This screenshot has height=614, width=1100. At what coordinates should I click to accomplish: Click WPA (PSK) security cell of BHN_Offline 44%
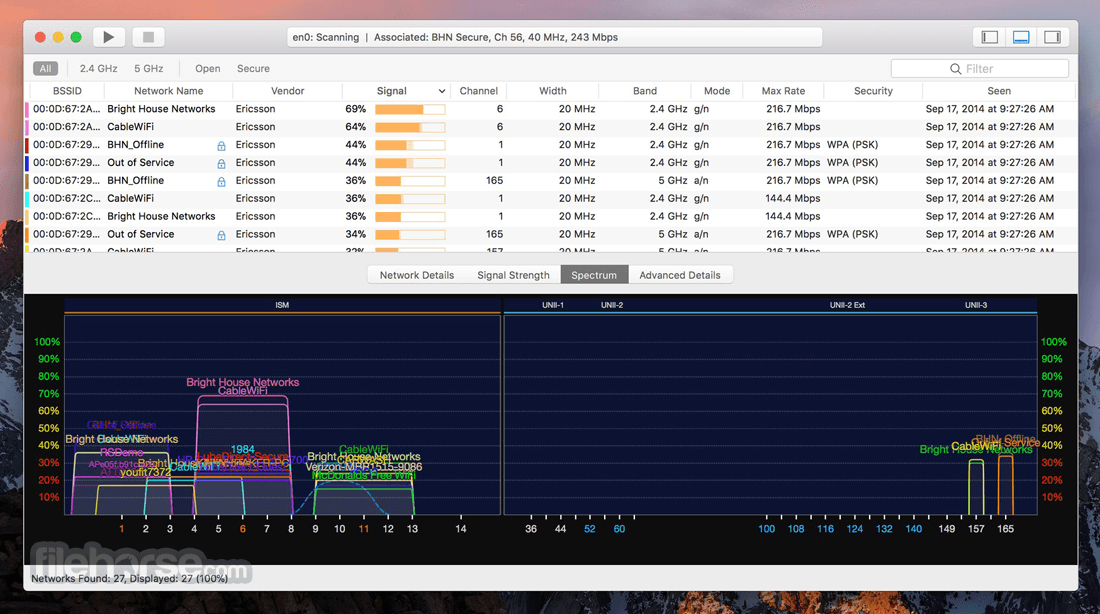point(852,145)
